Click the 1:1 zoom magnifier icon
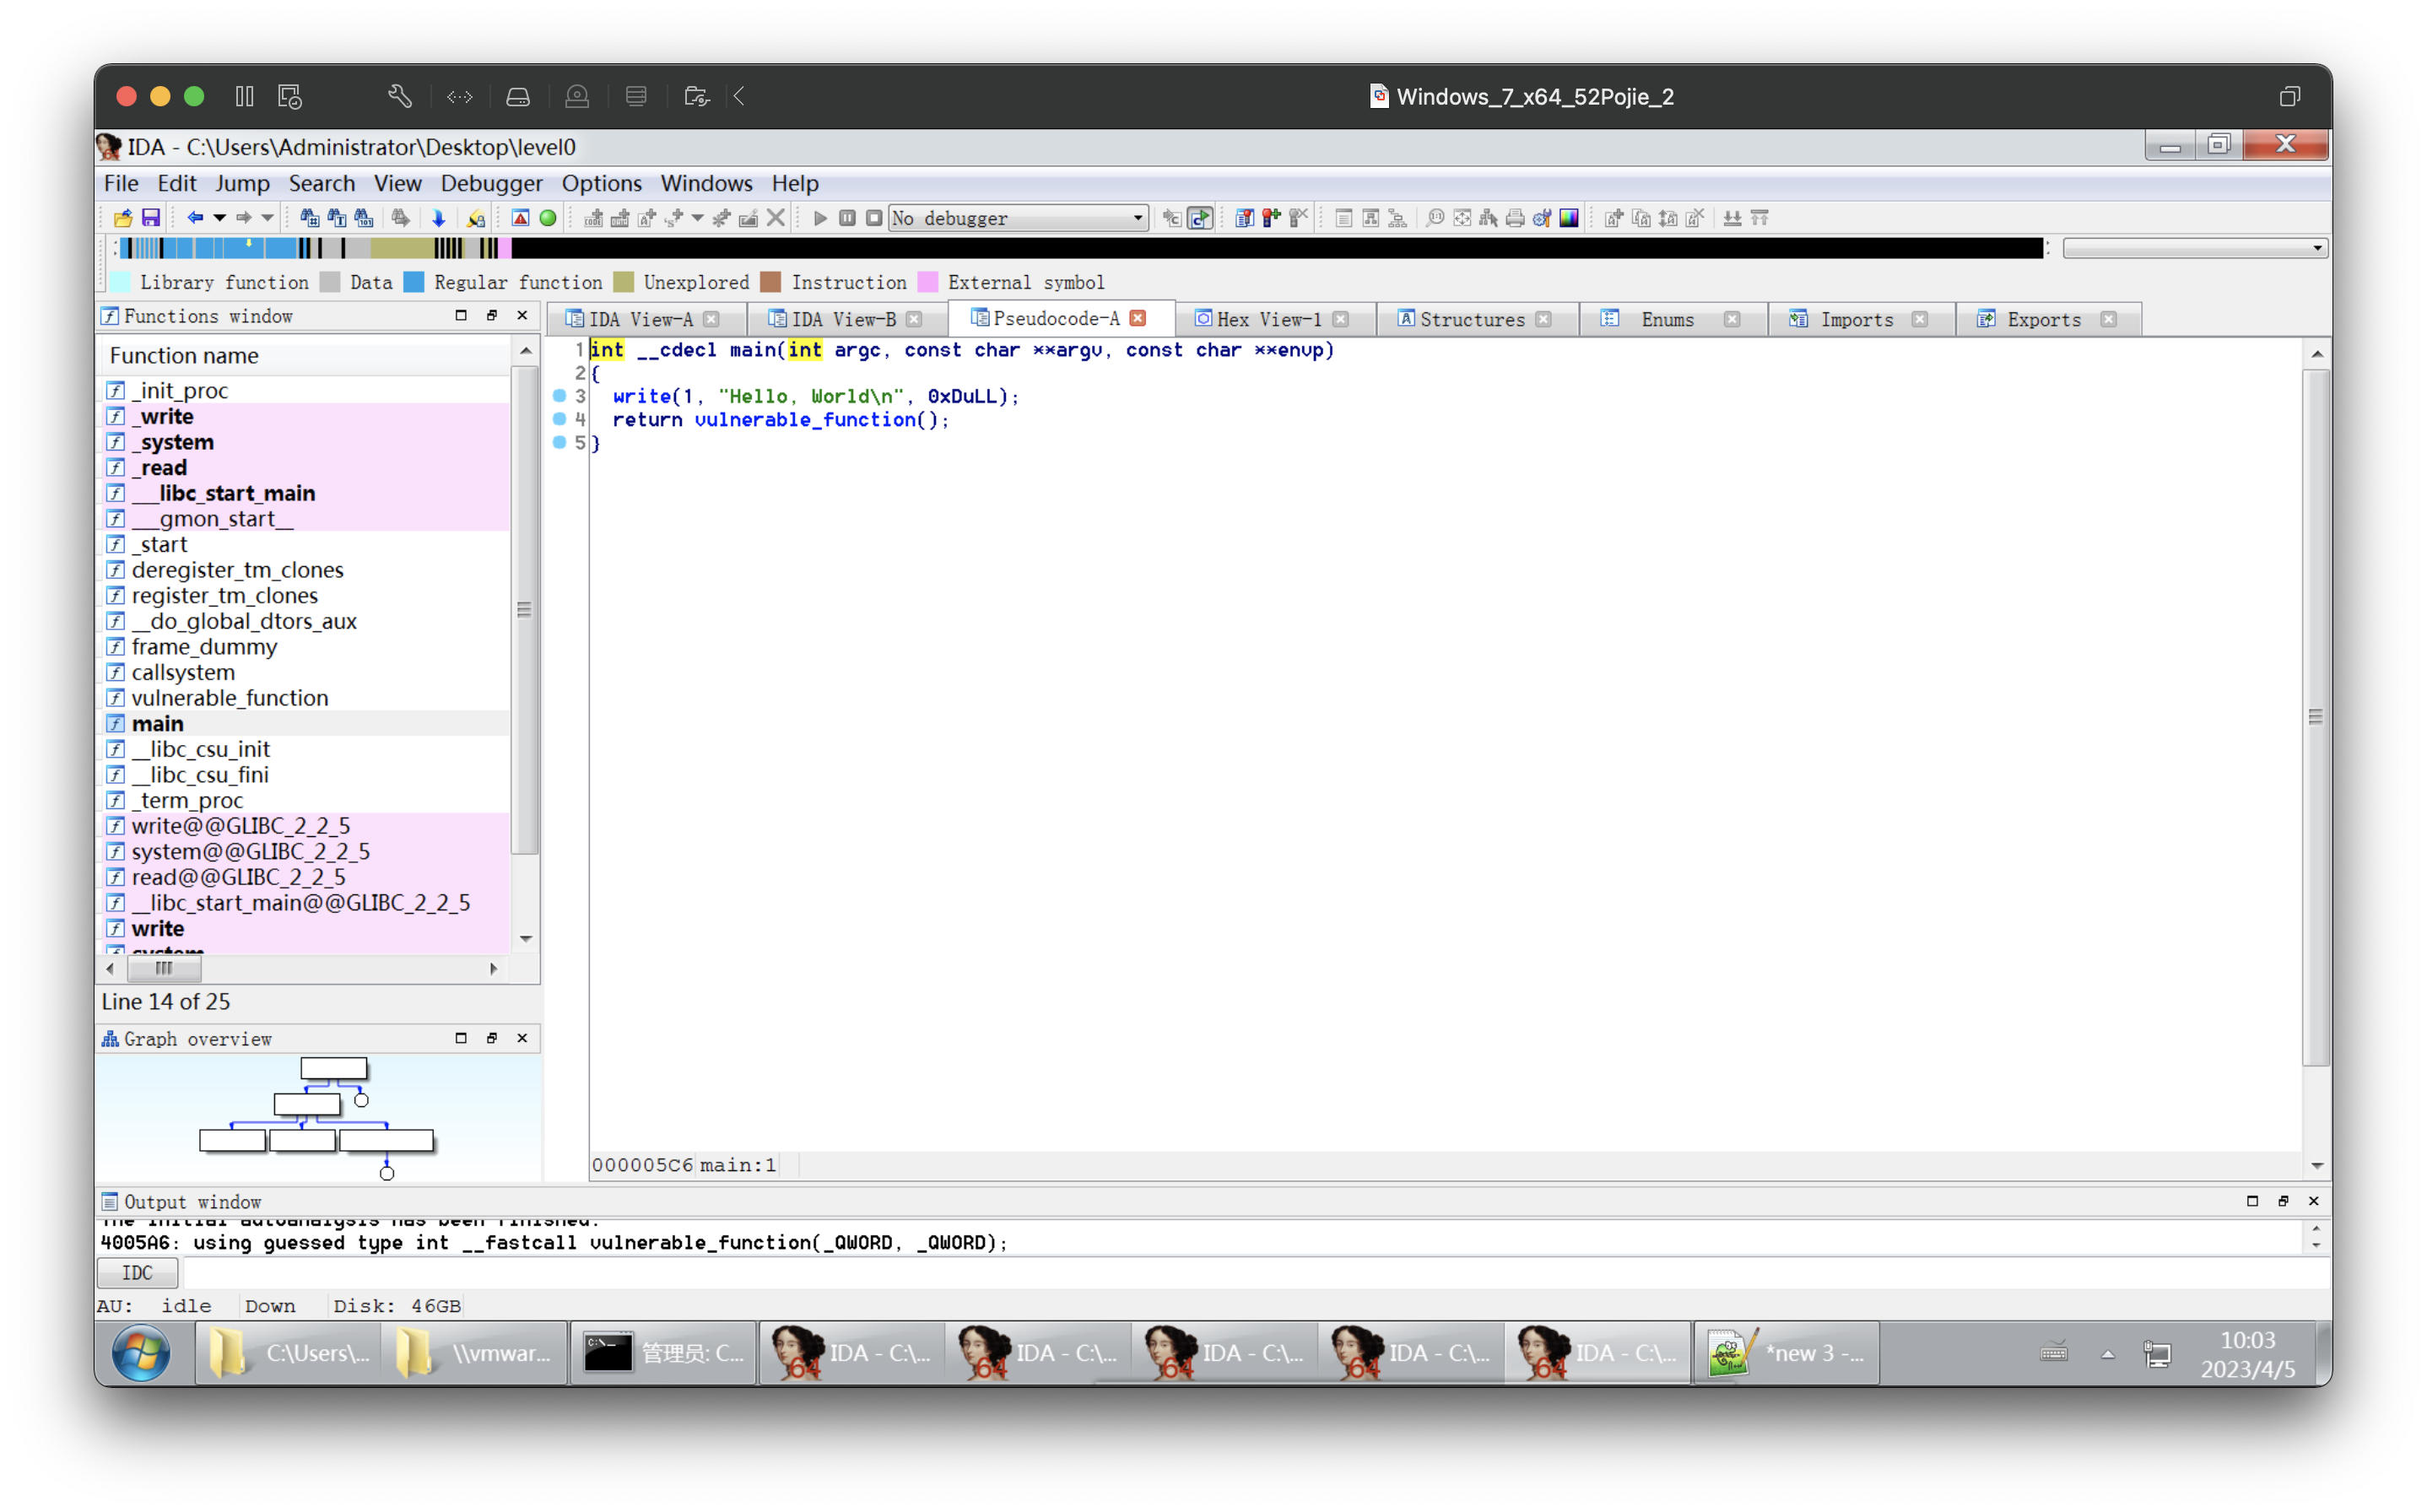The width and height of the screenshot is (2427, 1512). click(x=1435, y=218)
